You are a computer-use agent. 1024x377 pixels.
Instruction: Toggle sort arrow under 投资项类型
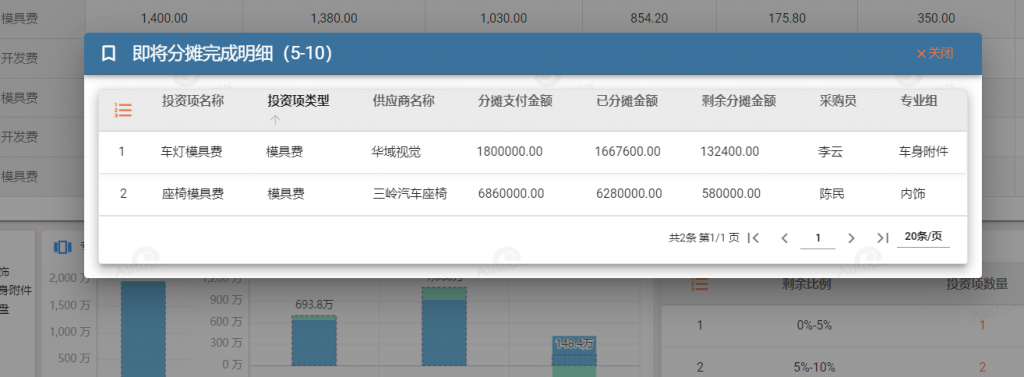click(x=275, y=120)
